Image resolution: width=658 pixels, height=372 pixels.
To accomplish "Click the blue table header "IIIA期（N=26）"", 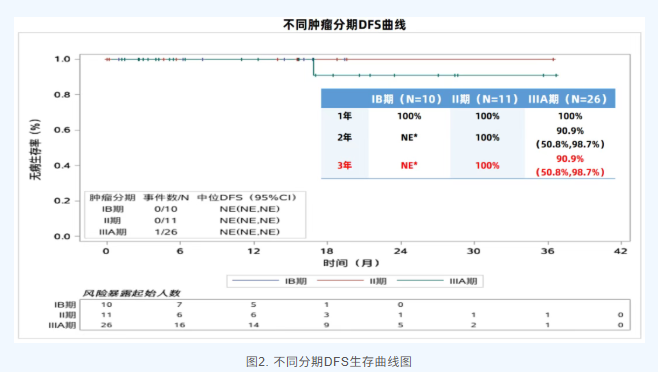I will tap(568, 99).
